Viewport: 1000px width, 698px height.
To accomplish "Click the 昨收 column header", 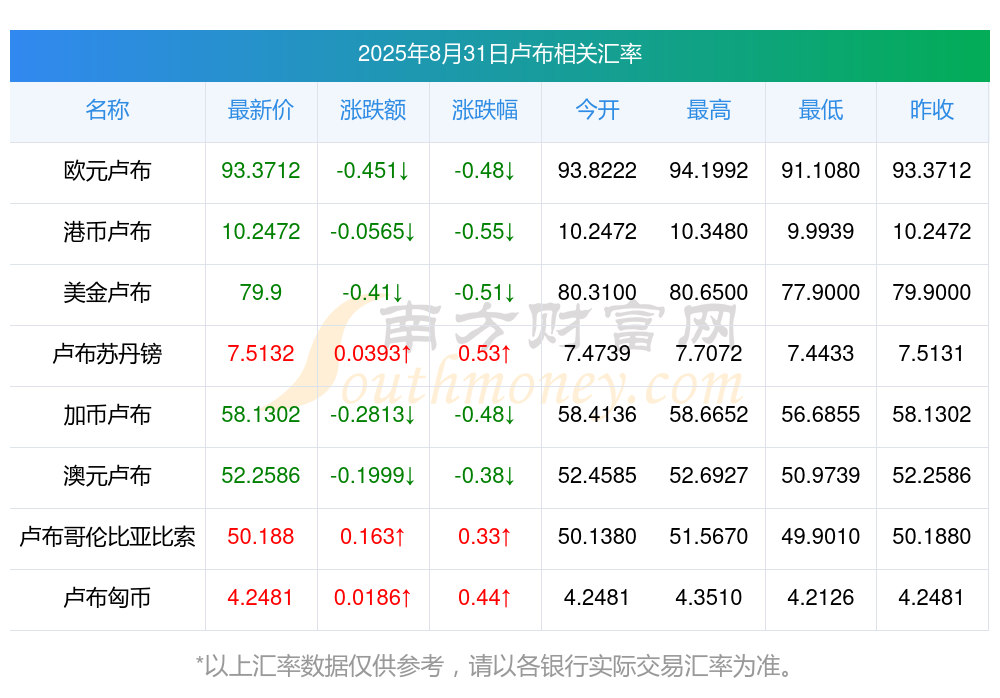I will pos(932,110).
